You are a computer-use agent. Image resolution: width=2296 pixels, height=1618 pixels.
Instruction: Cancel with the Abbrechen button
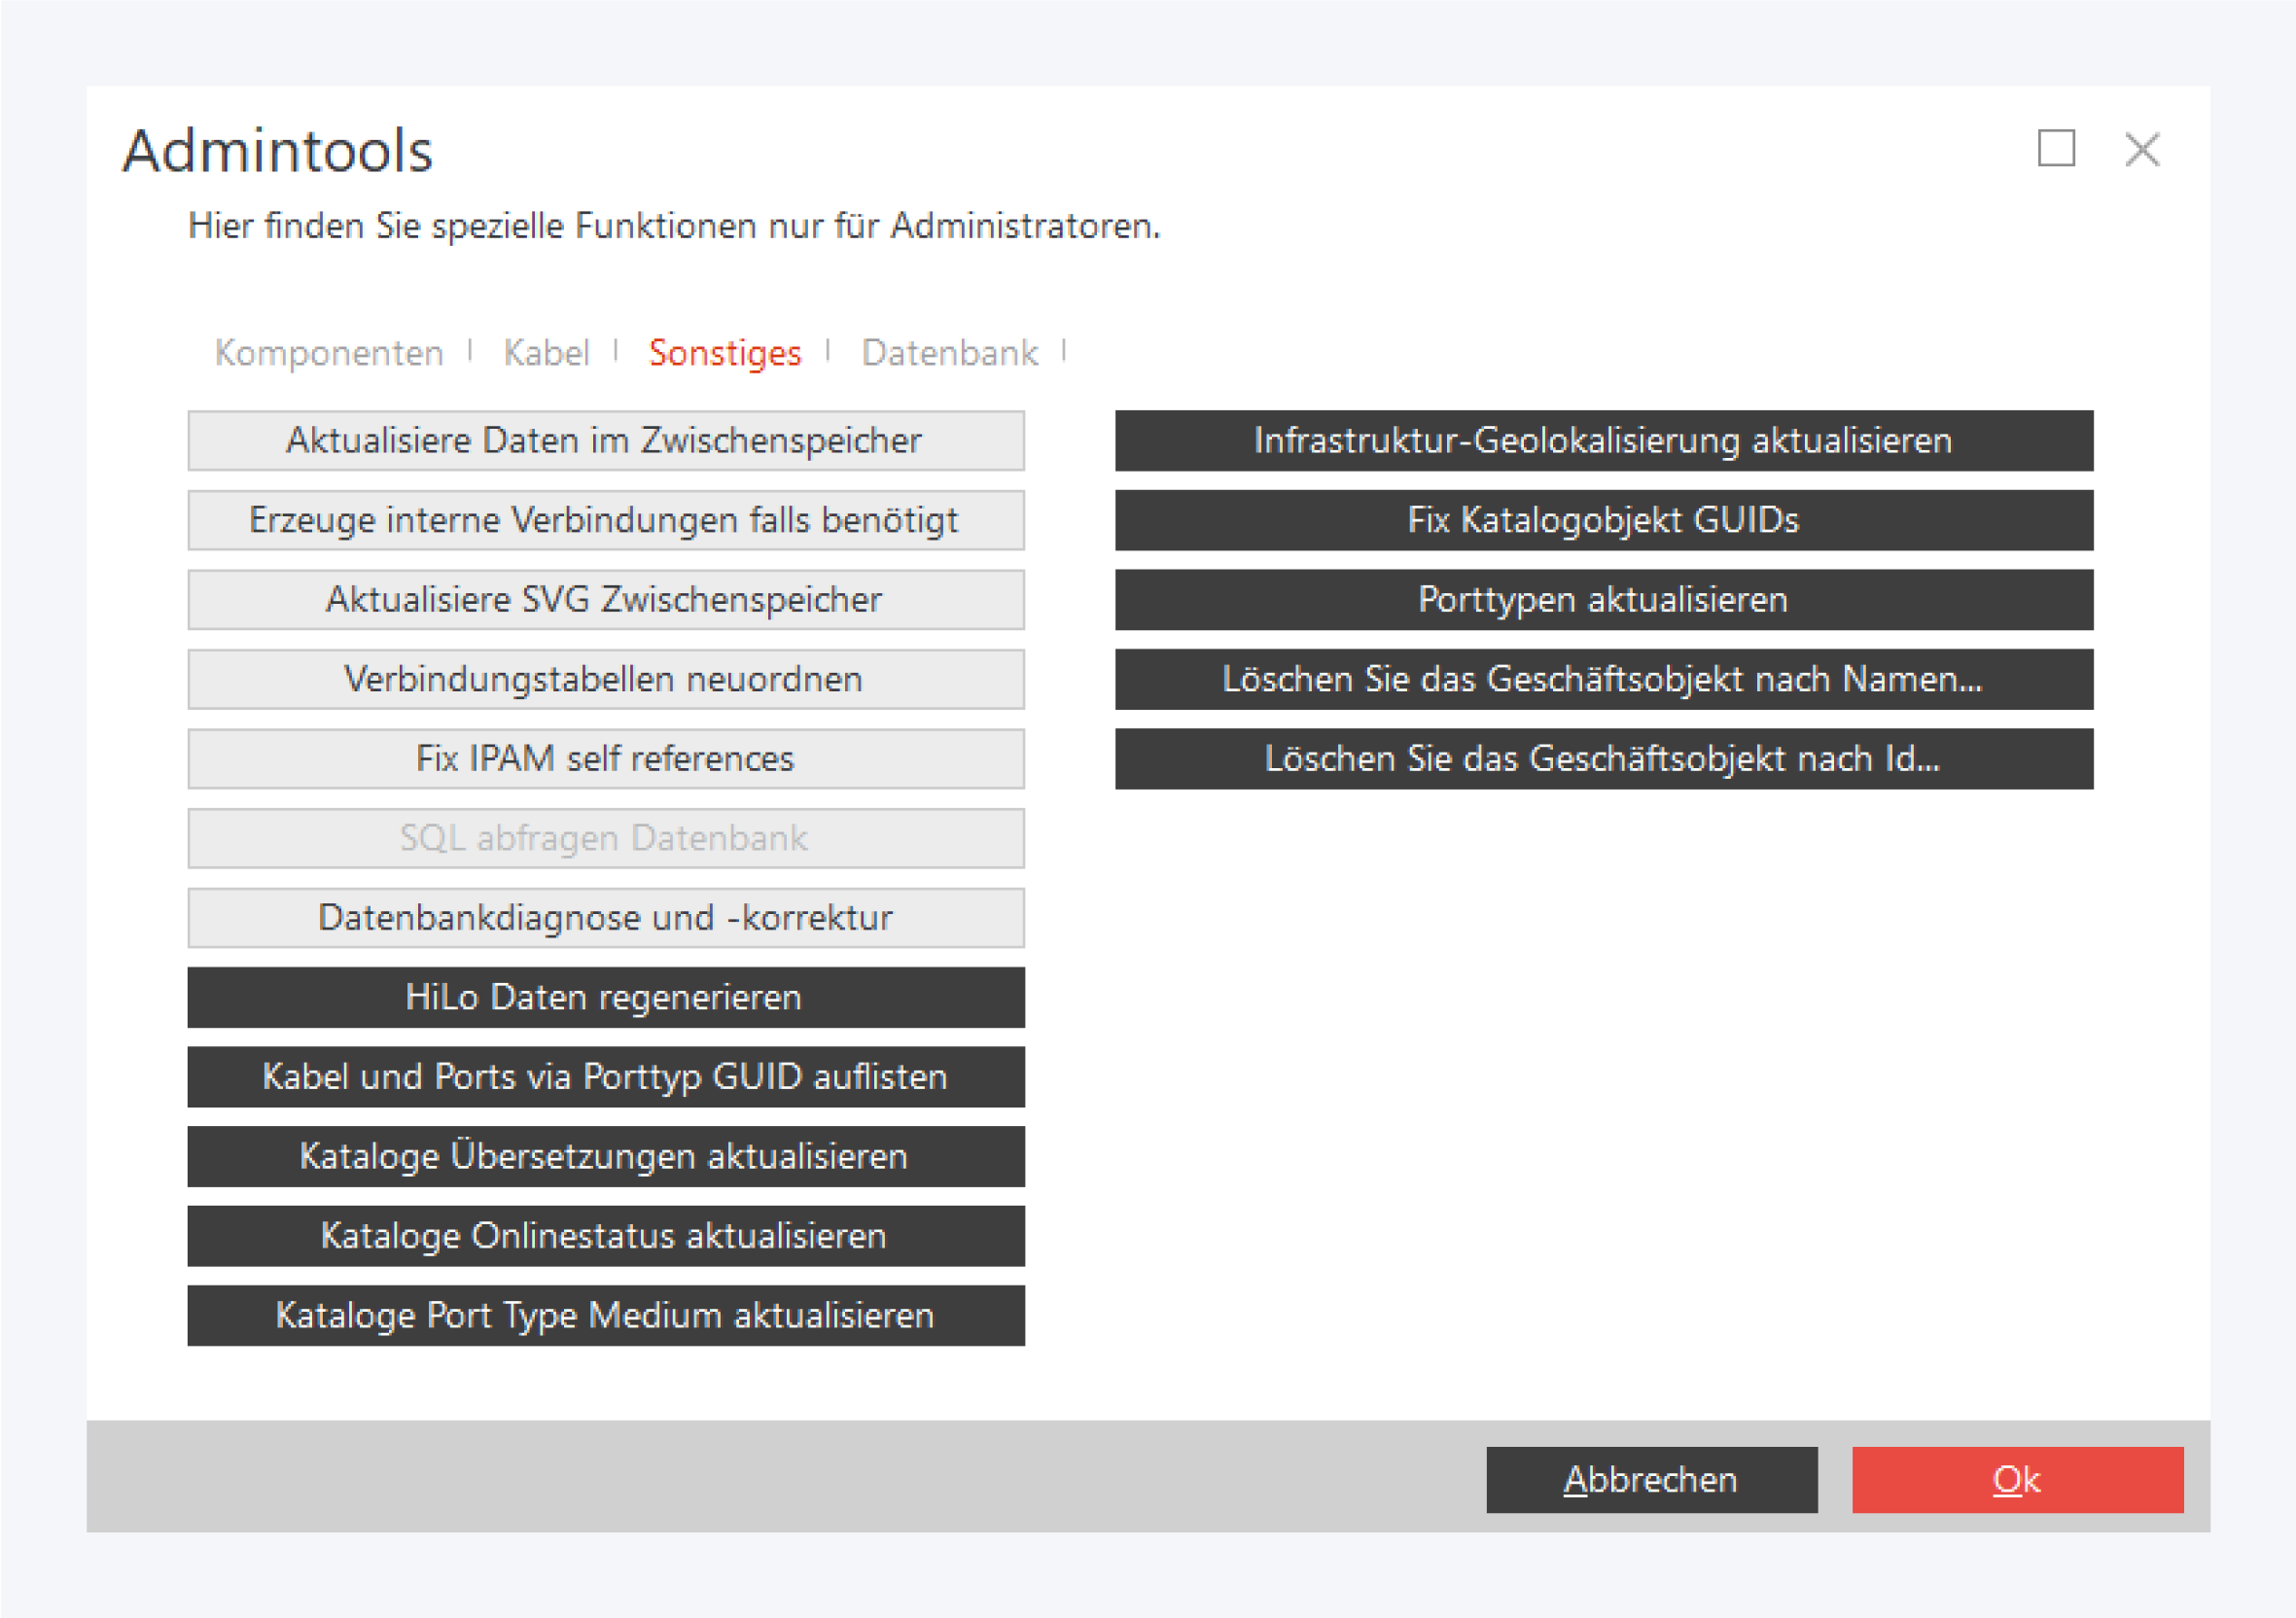[1651, 1479]
